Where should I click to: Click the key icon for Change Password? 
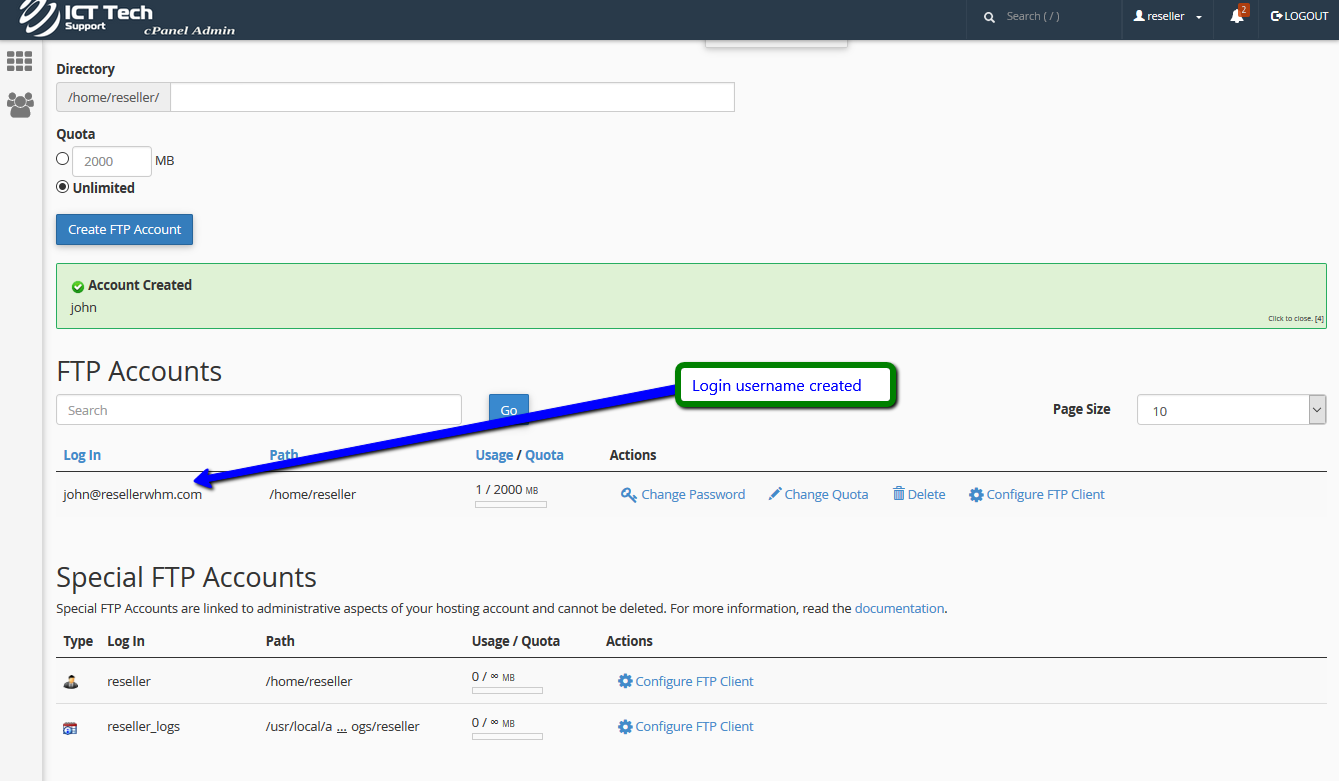(629, 495)
